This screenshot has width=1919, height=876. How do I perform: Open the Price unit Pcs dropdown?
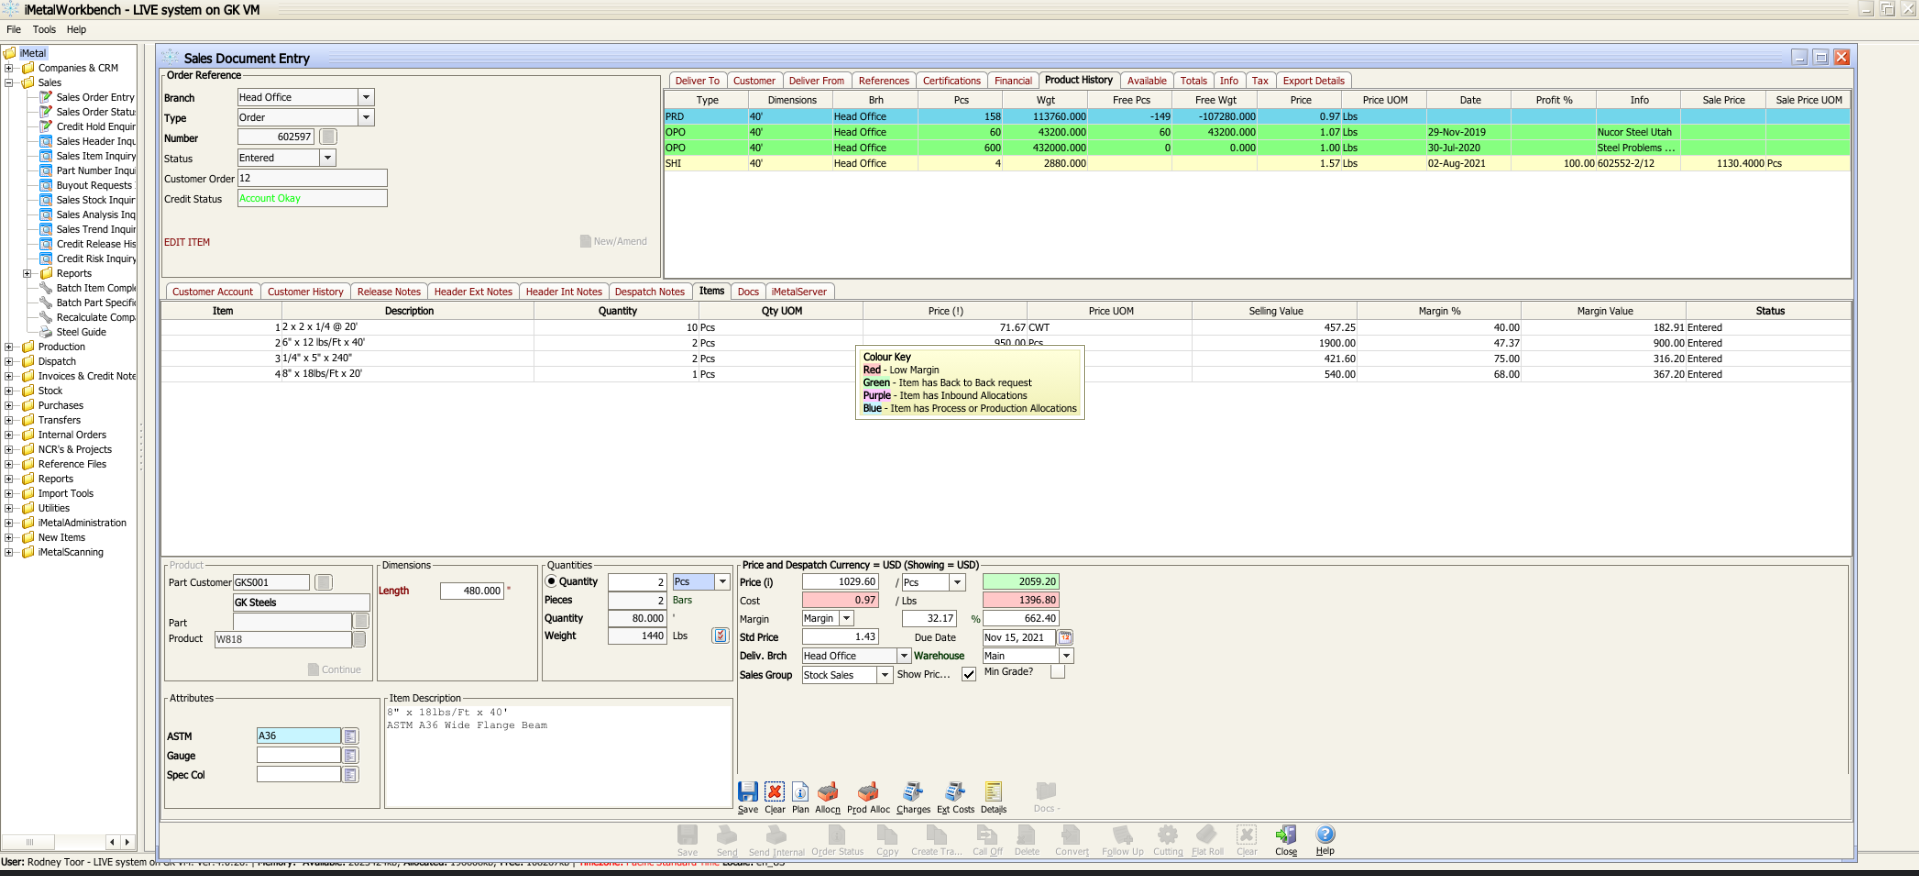click(957, 582)
